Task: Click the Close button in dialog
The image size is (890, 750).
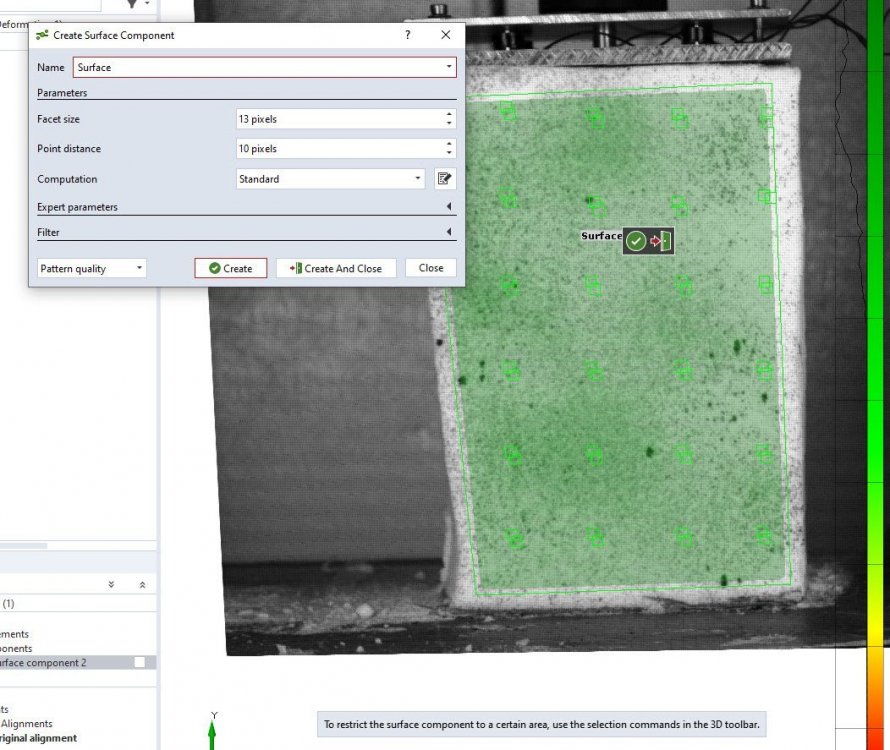Action: click(x=431, y=268)
